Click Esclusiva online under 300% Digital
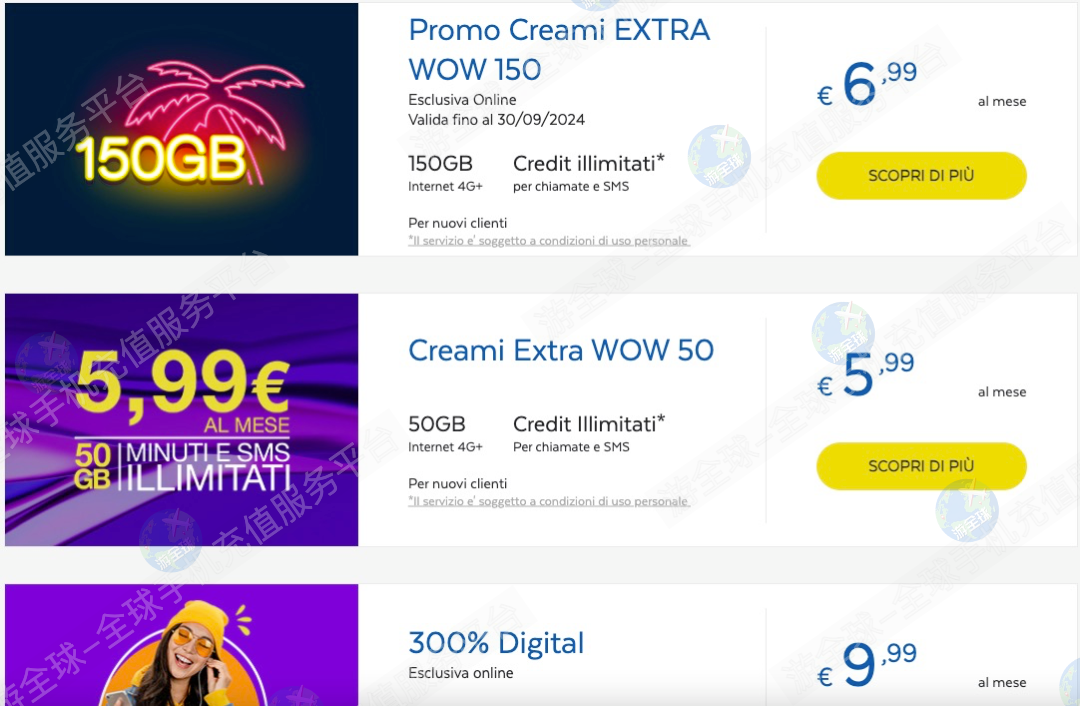 (460, 673)
